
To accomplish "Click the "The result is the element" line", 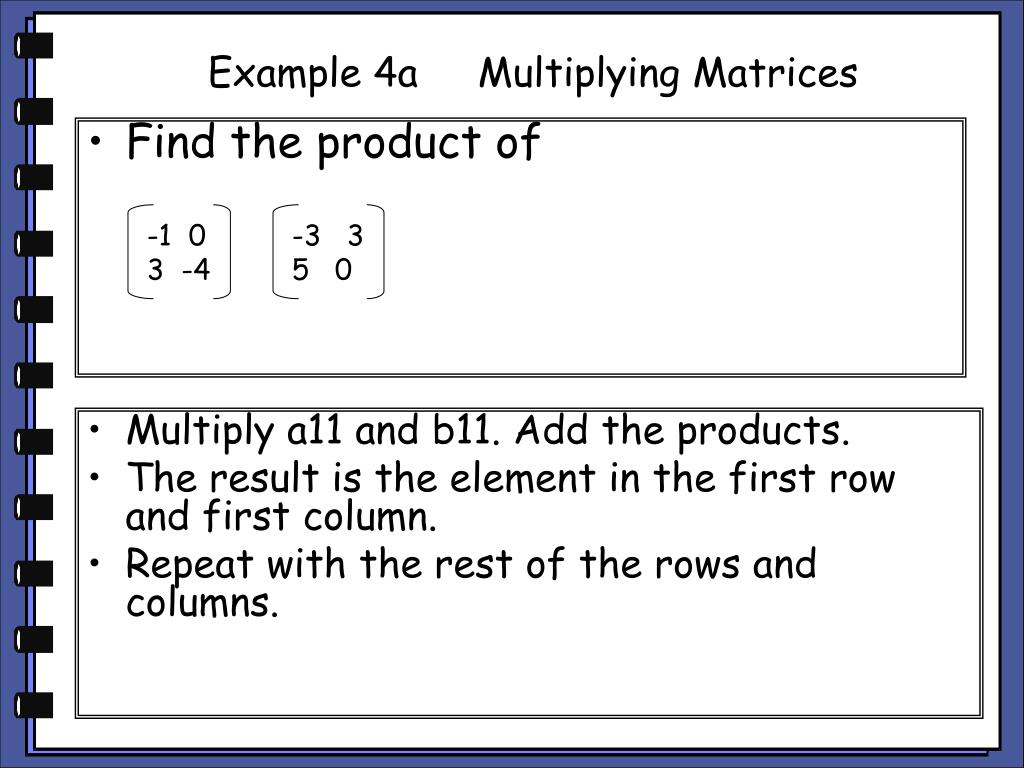I will click(510, 477).
